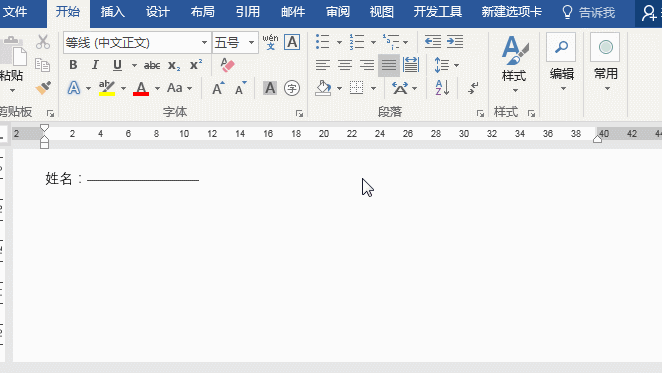The height and width of the screenshot is (373, 662).
Task: Open the font name dropdown 等线
Action: (204, 43)
